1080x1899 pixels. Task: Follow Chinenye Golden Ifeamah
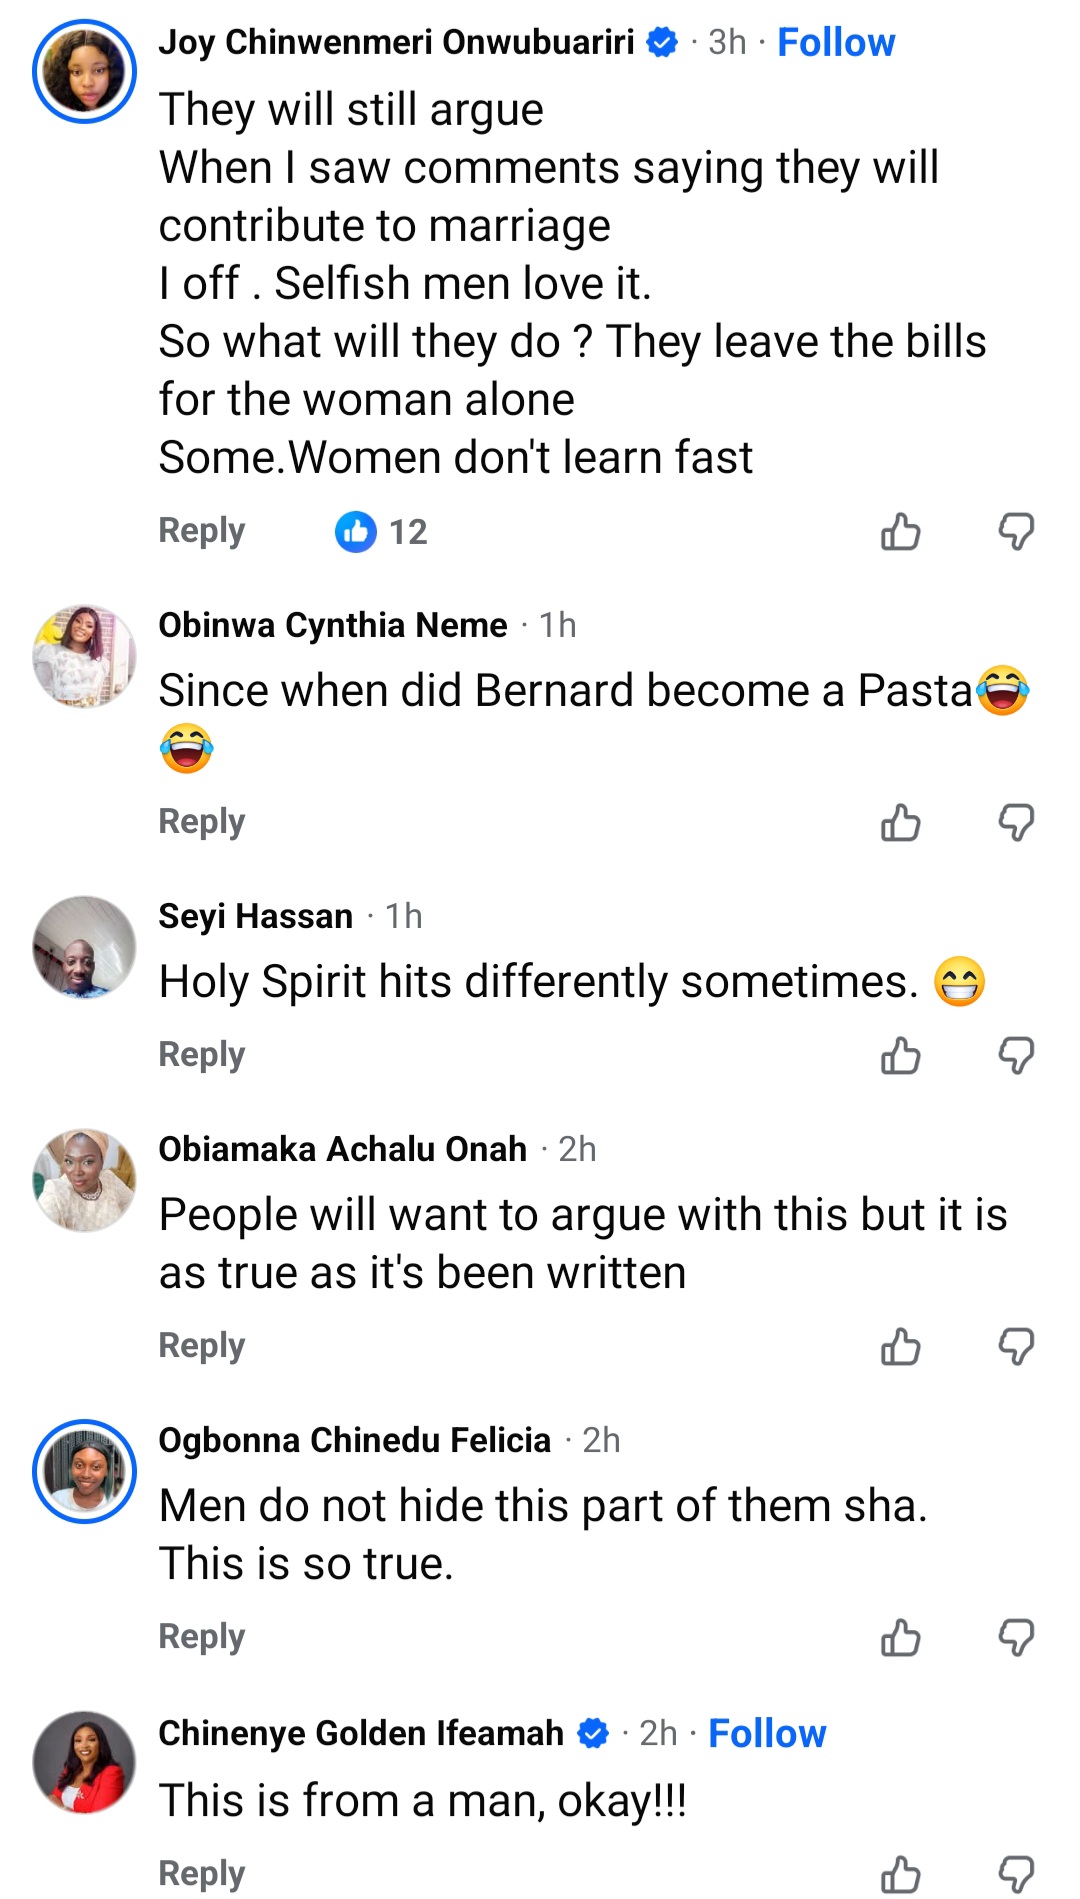click(x=767, y=1734)
